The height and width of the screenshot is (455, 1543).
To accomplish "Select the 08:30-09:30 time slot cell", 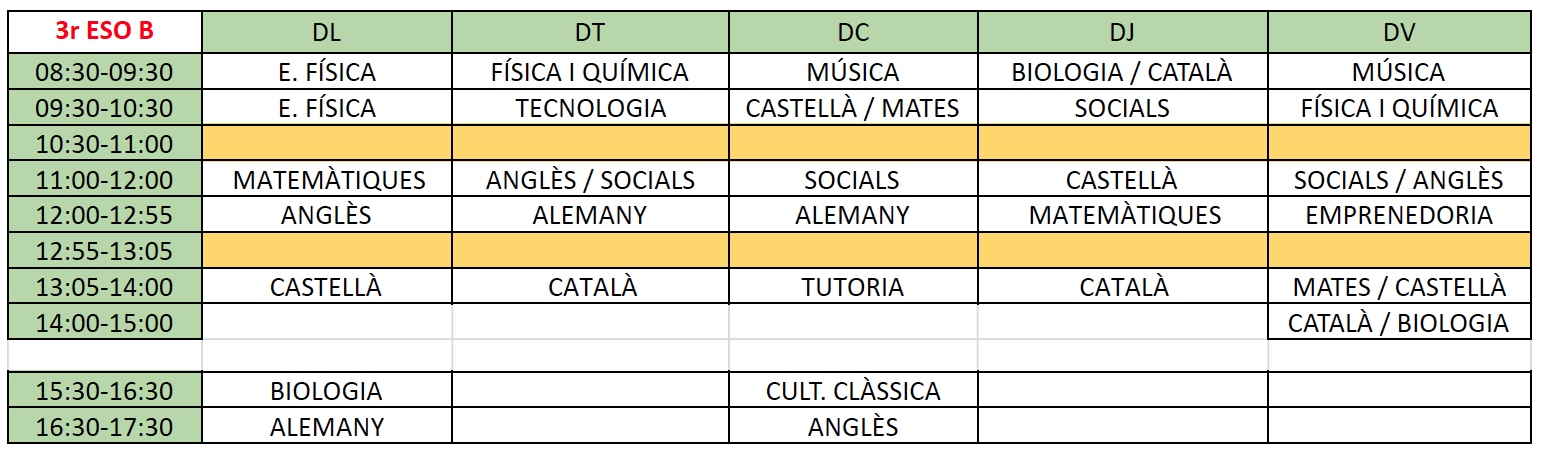I will pyautogui.click(x=105, y=72).
